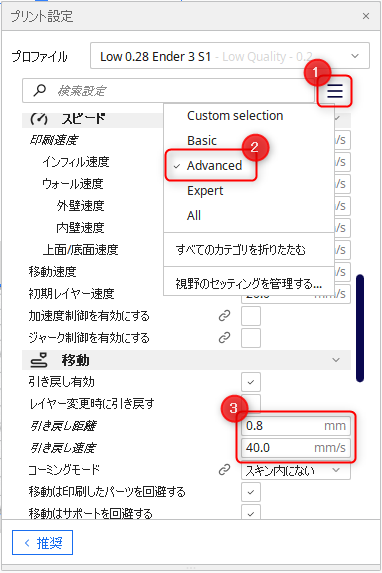Image resolution: width=382 pixels, height=573 pixels.
Task: Click link icon beside コーミングモード
Action: 224,470
